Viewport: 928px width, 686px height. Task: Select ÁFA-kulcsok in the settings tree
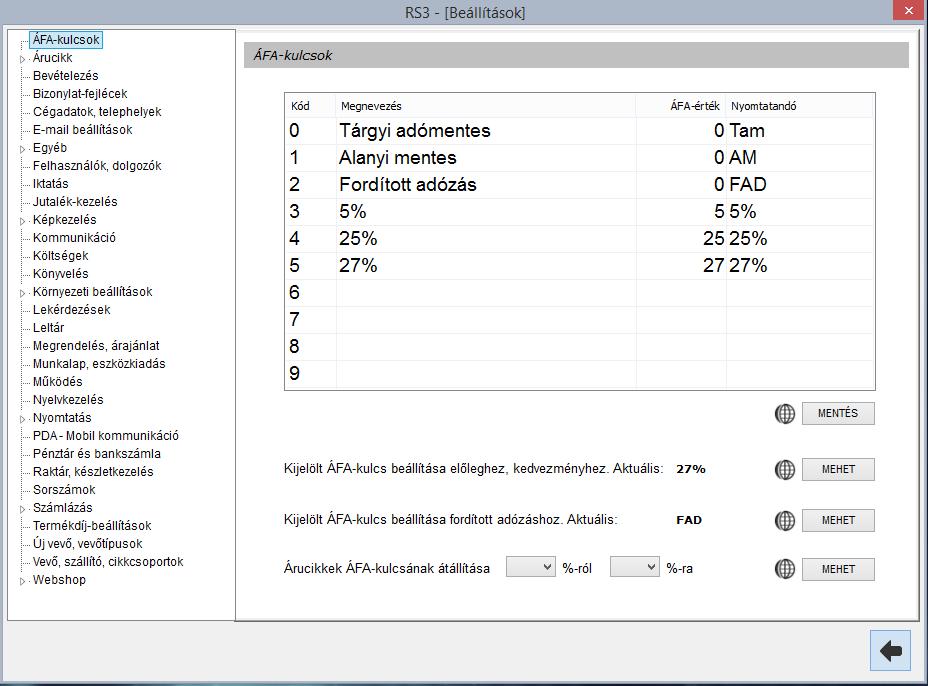(x=66, y=40)
